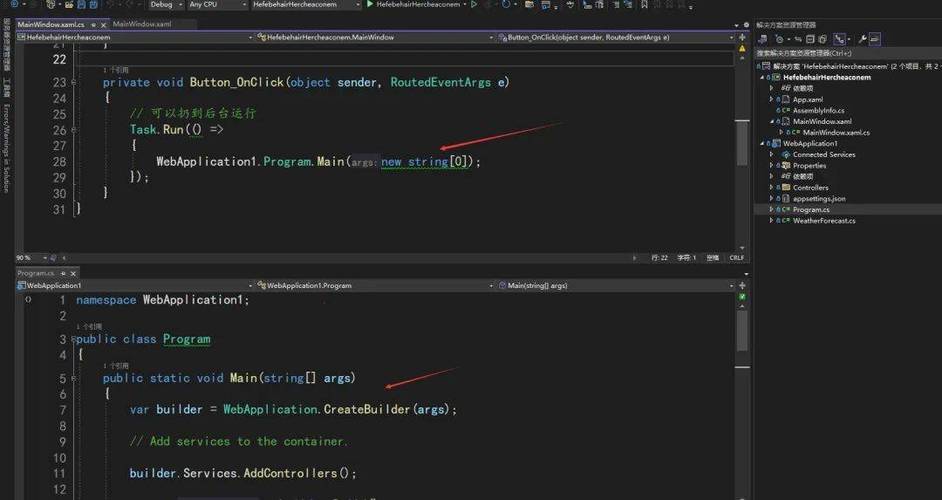Click the Preview Selected Items icon in Solution Explorer

tap(875, 39)
